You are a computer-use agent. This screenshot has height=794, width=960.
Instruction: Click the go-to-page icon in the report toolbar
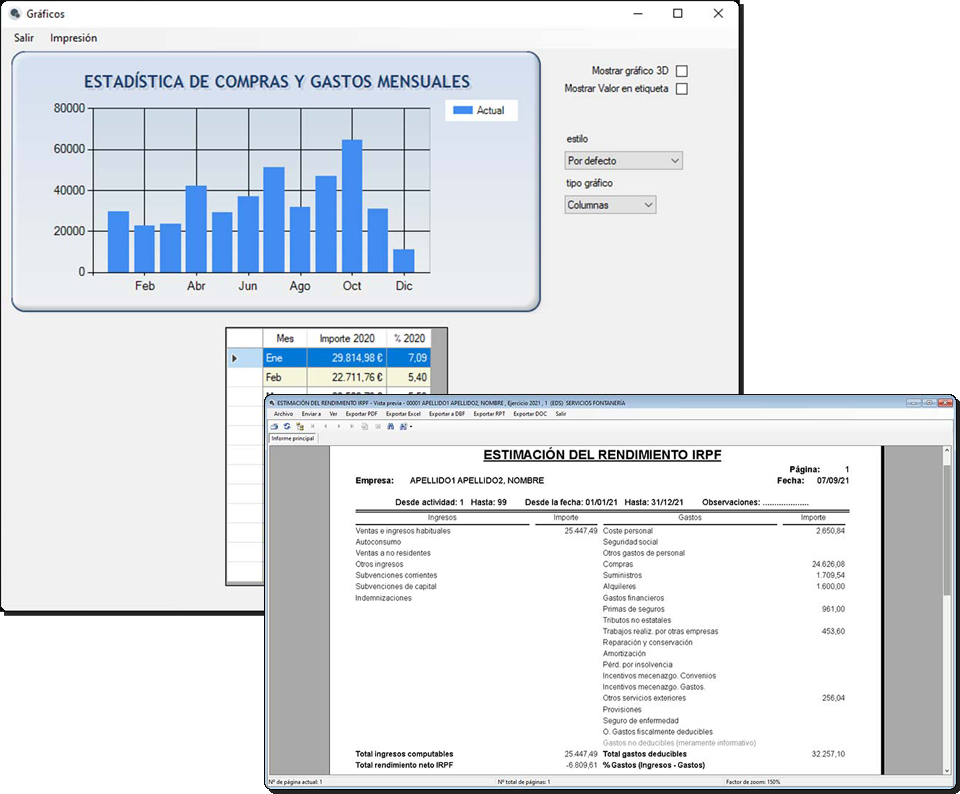pos(364,427)
